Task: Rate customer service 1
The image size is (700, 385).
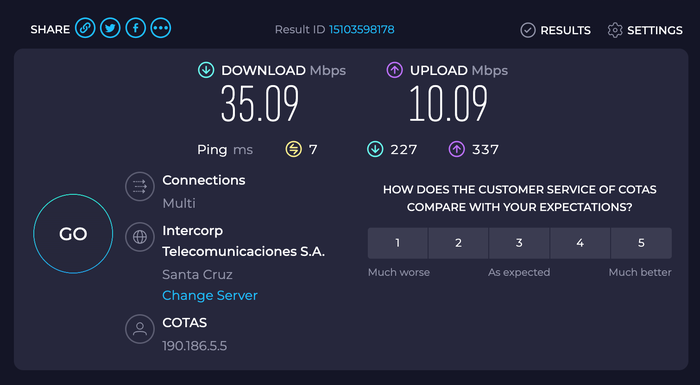Action: tap(398, 243)
